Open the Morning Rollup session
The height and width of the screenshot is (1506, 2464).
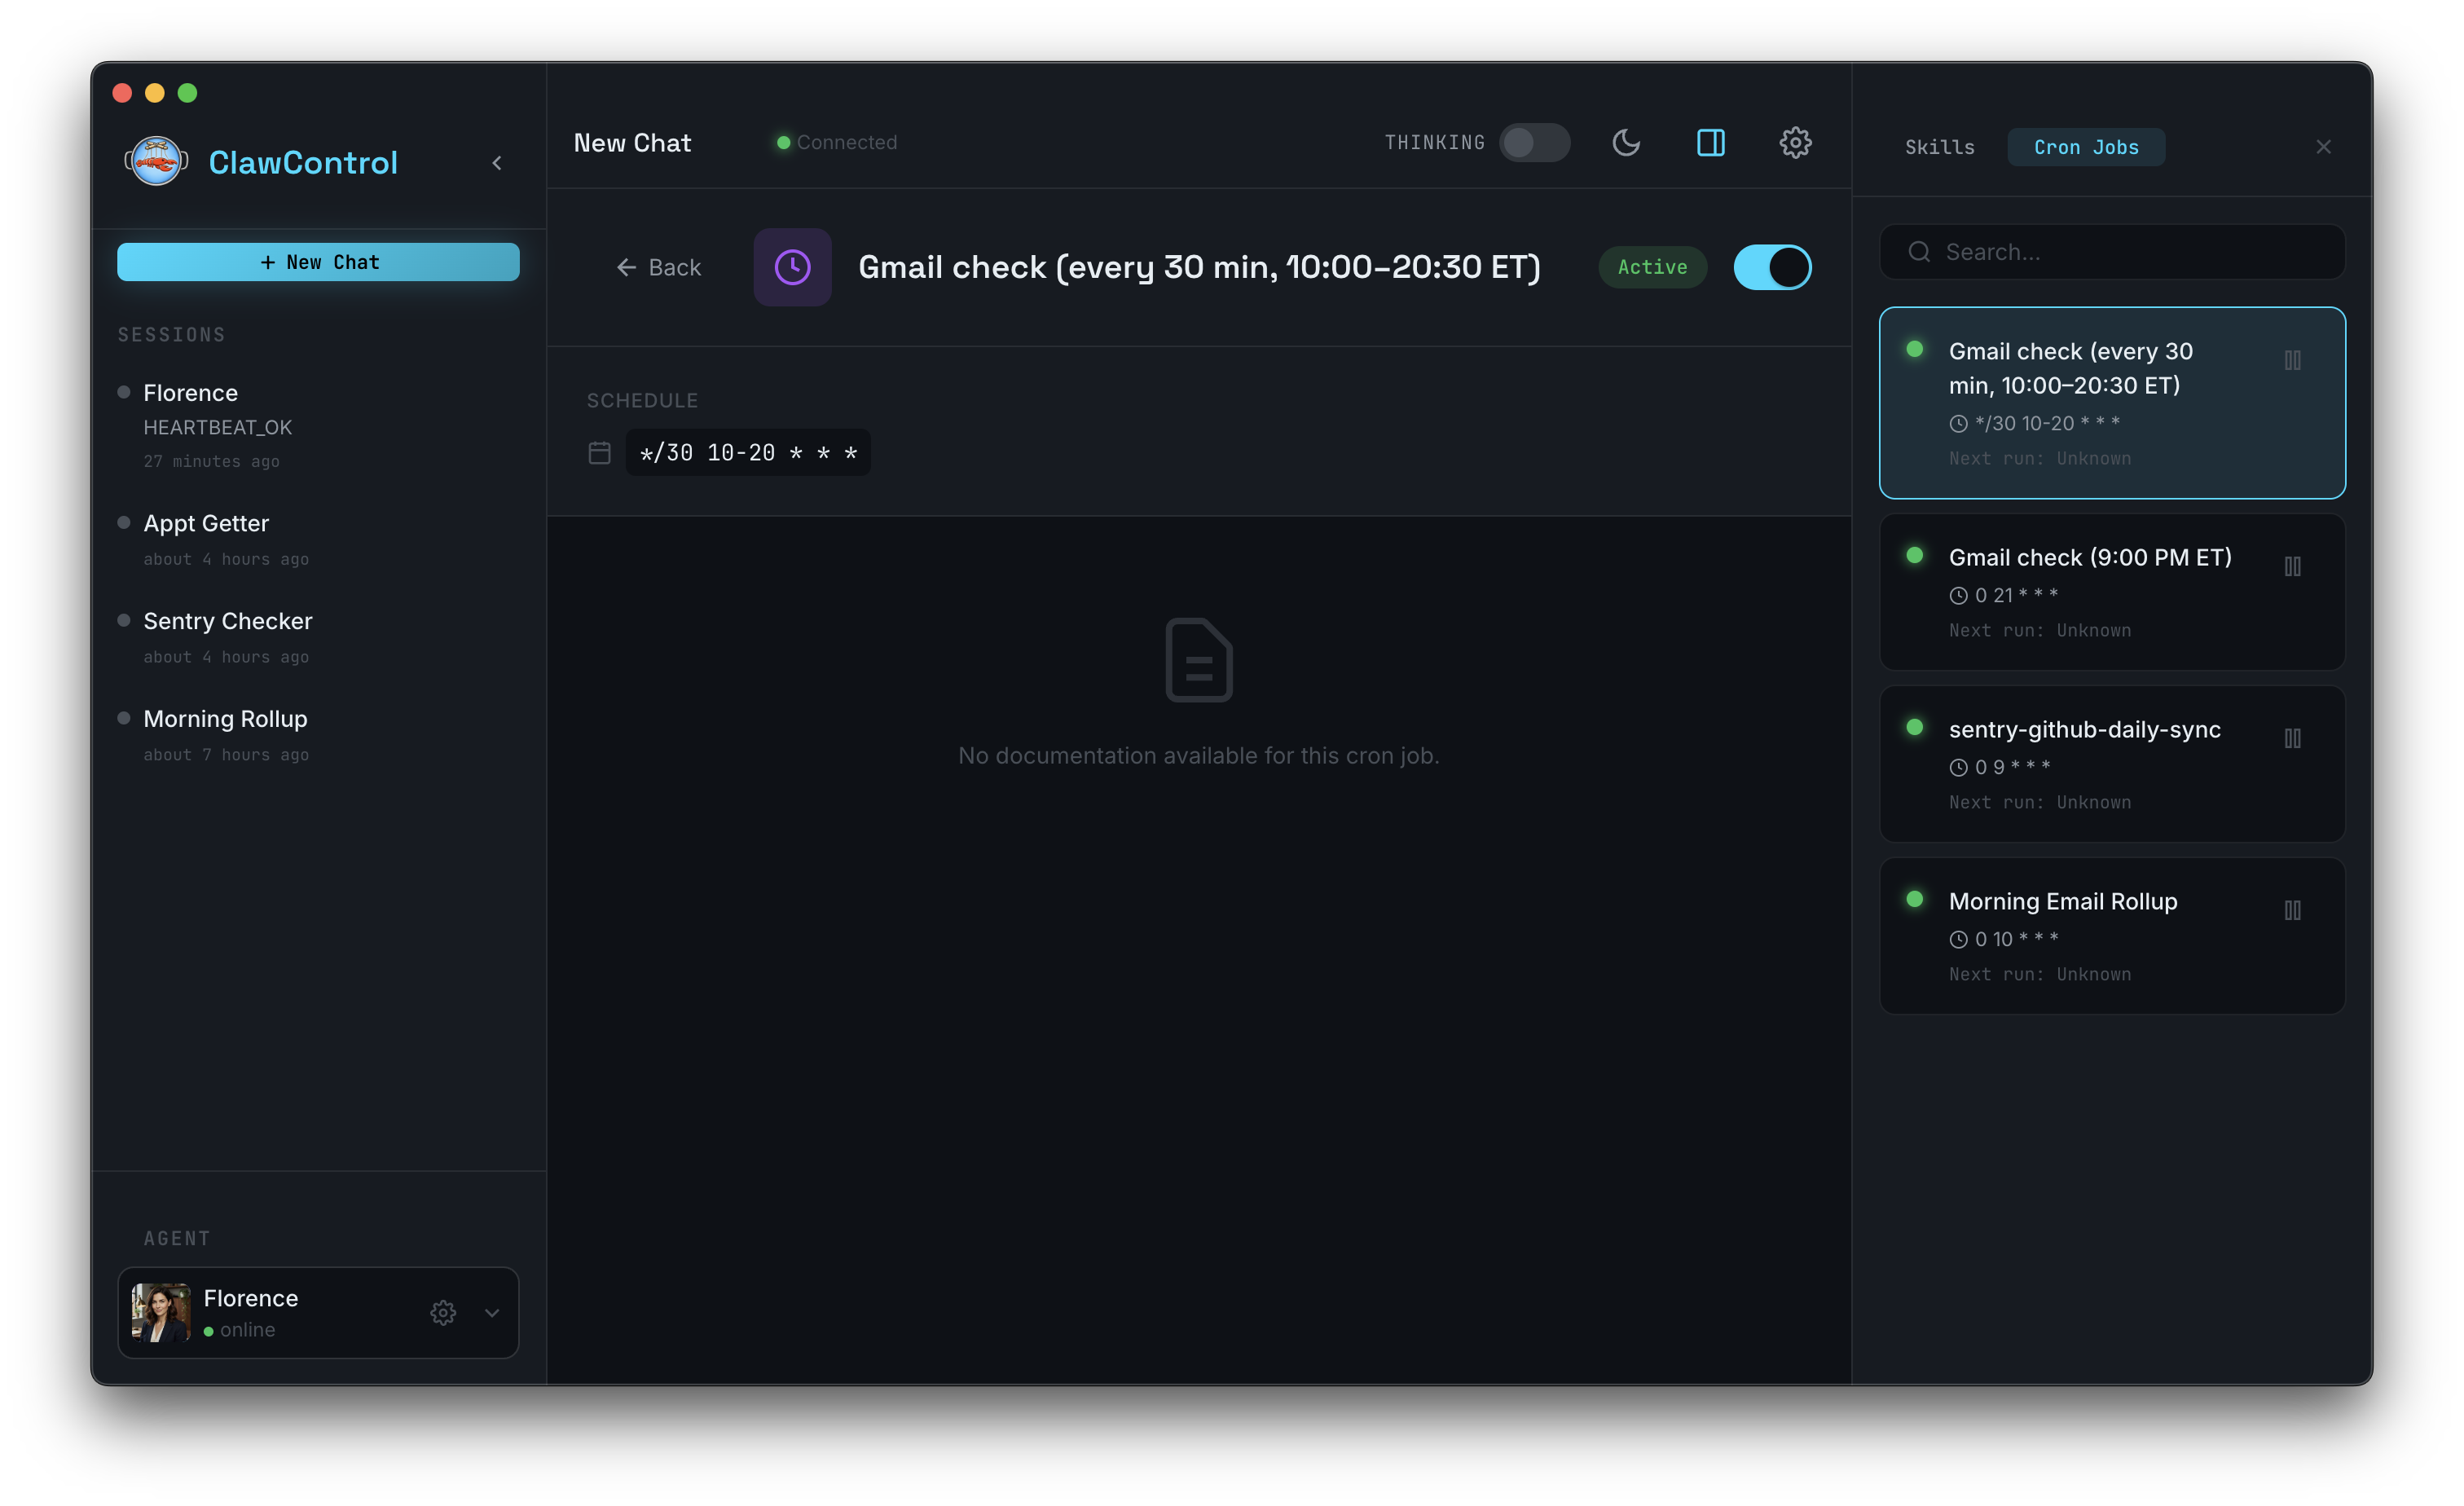pyautogui.click(x=224, y=718)
